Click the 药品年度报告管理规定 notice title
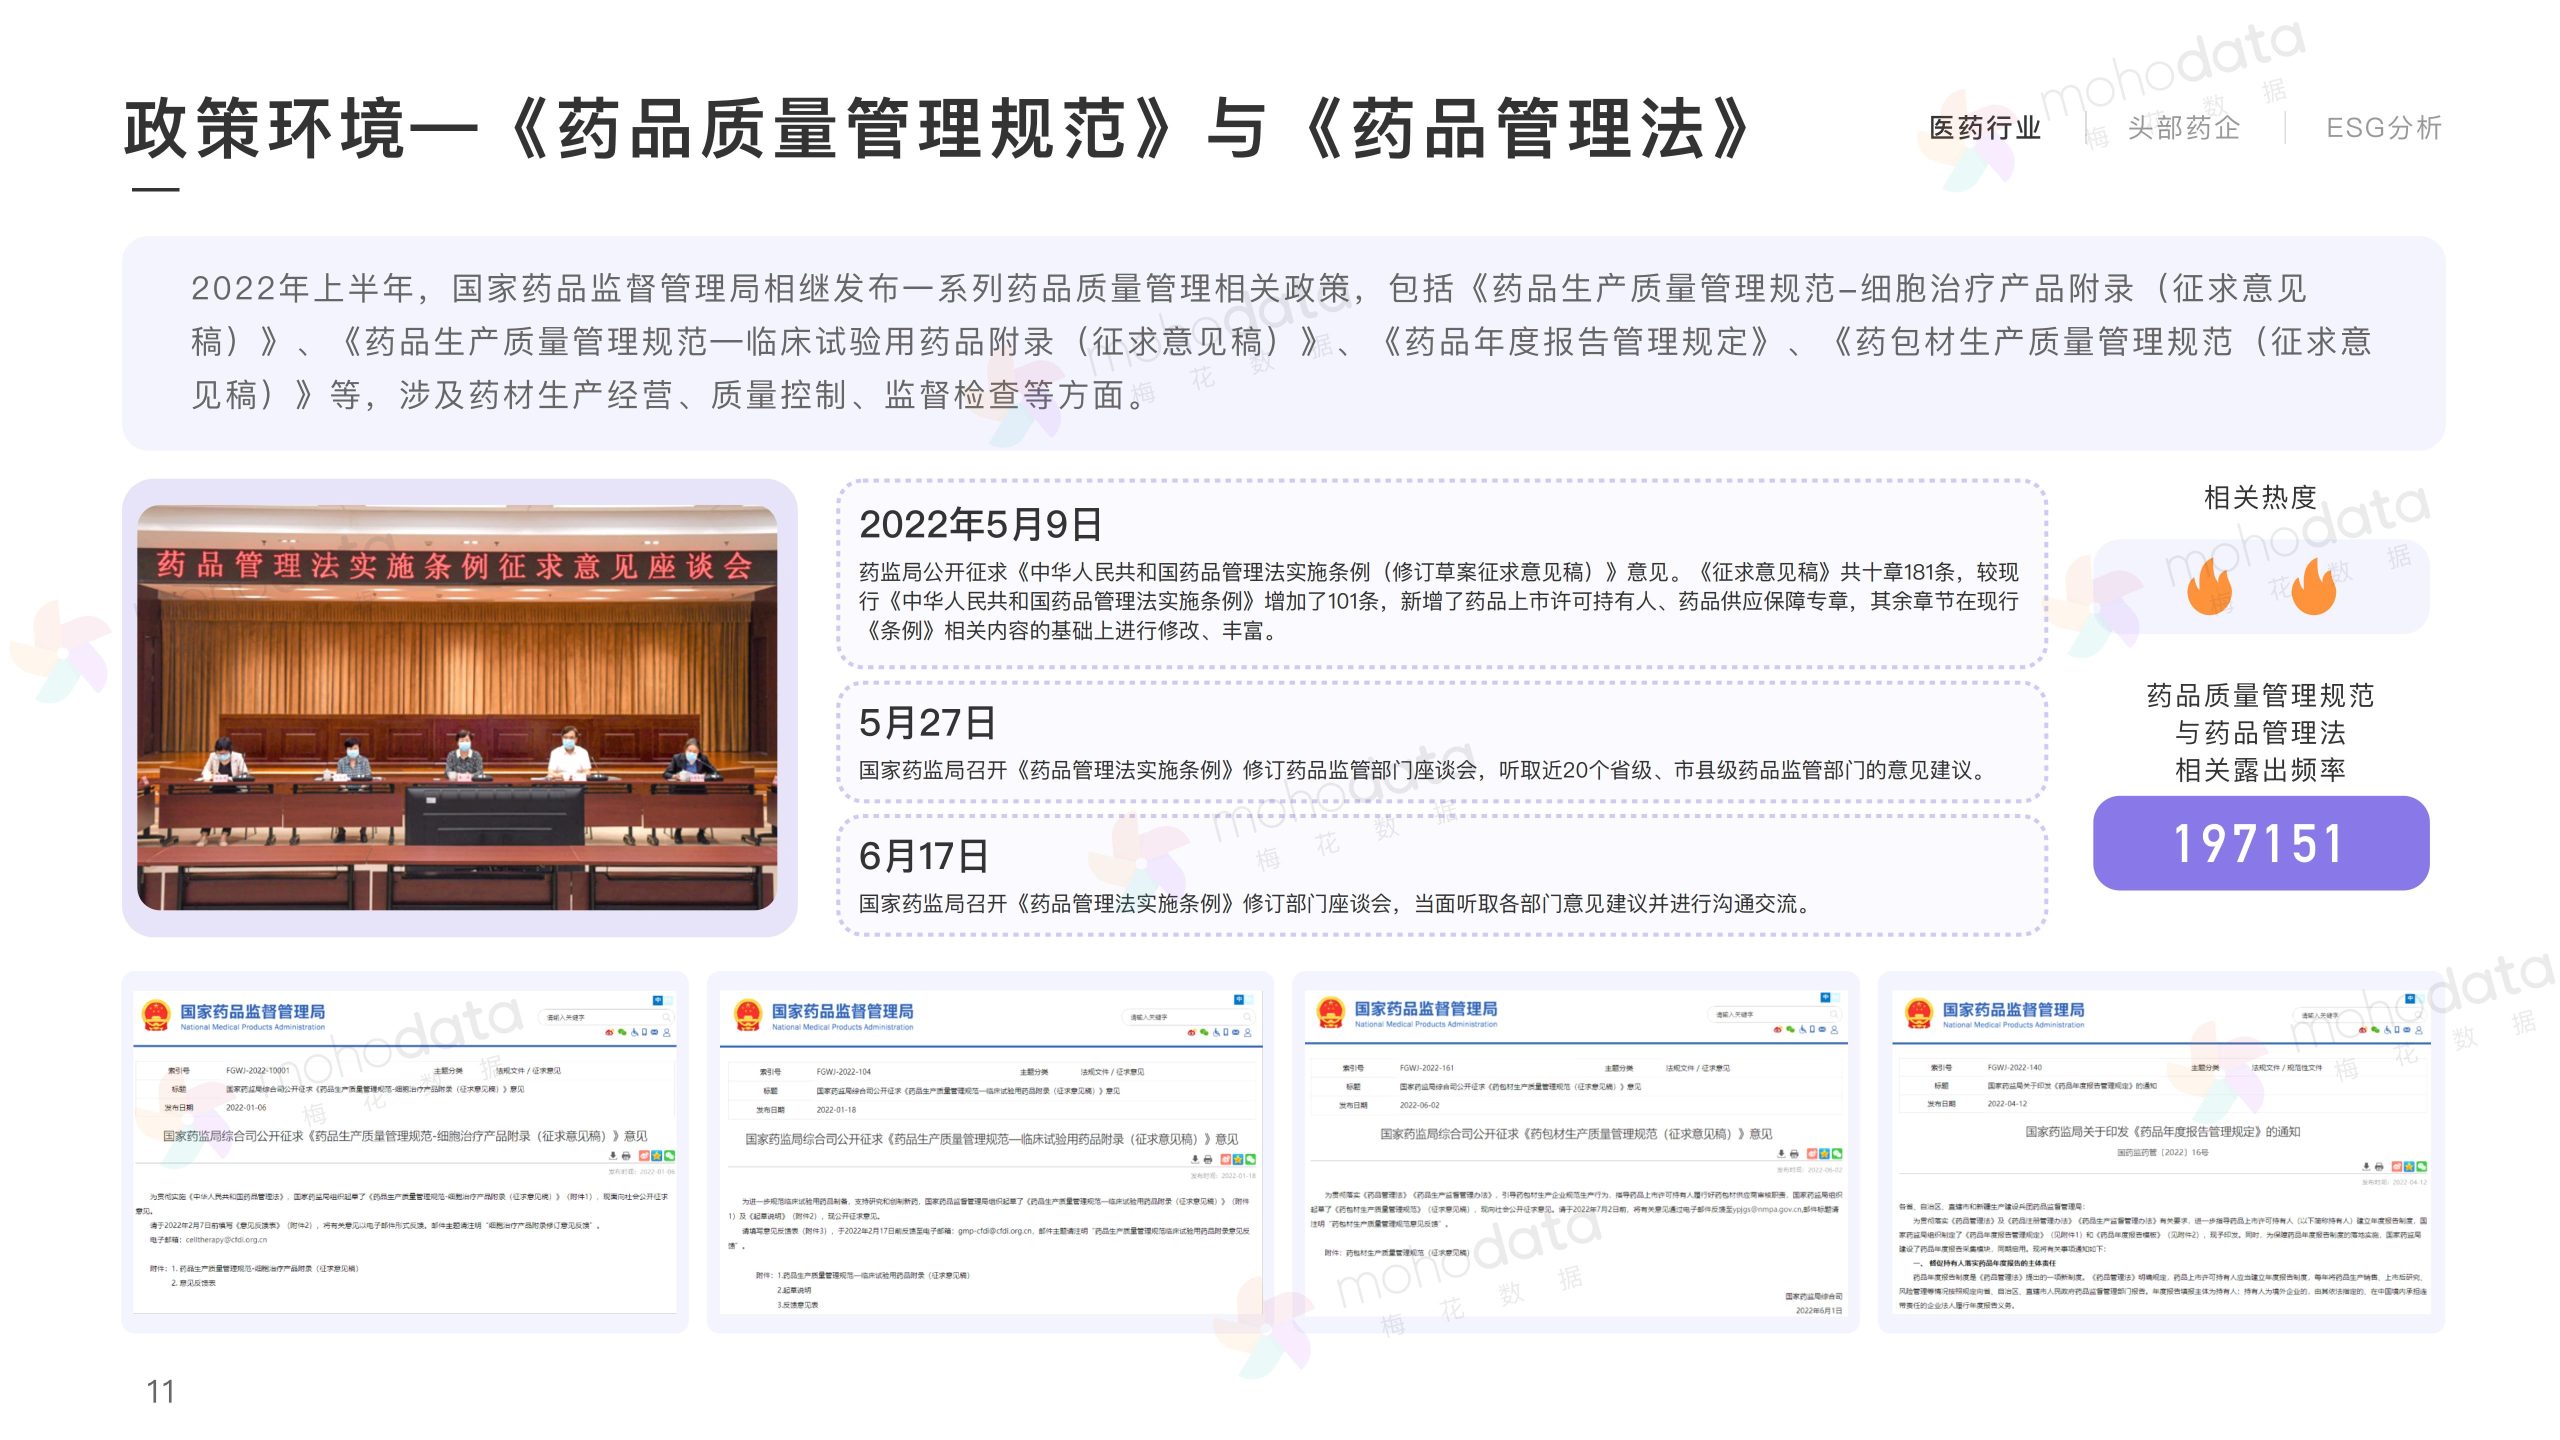Image resolution: width=2560 pixels, height=1440 pixels. coord(2162,1132)
